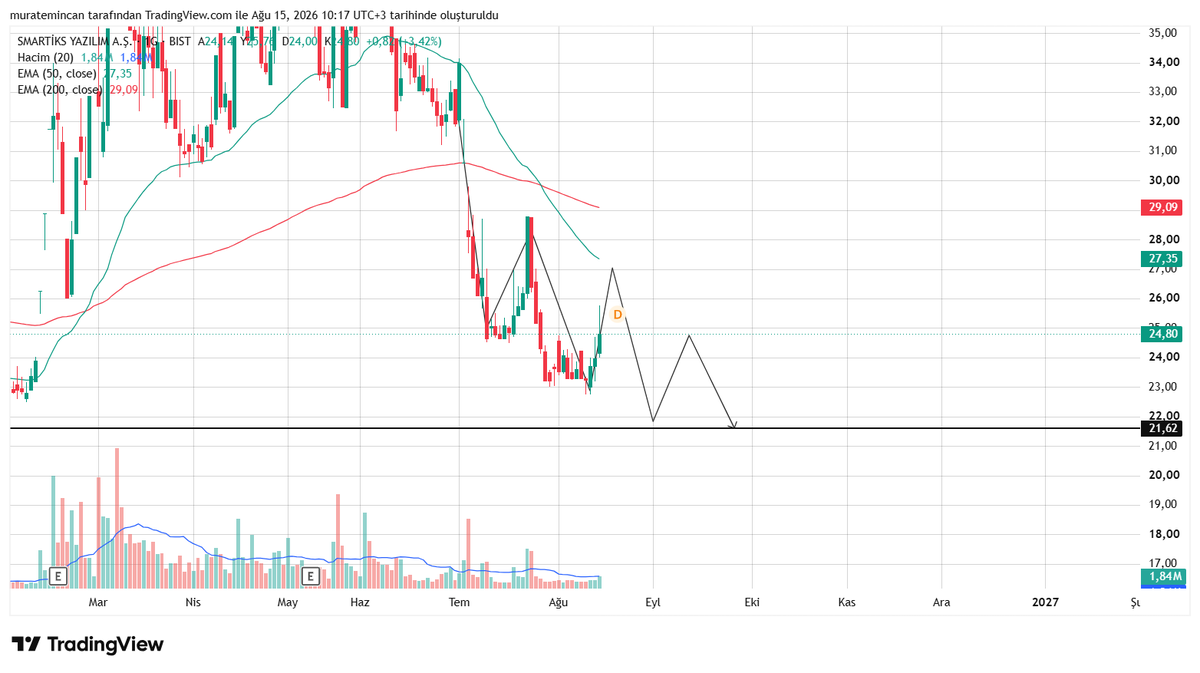Click the 17,00 price scale value
Viewport: 1200px width, 673px height.
coord(1161,563)
